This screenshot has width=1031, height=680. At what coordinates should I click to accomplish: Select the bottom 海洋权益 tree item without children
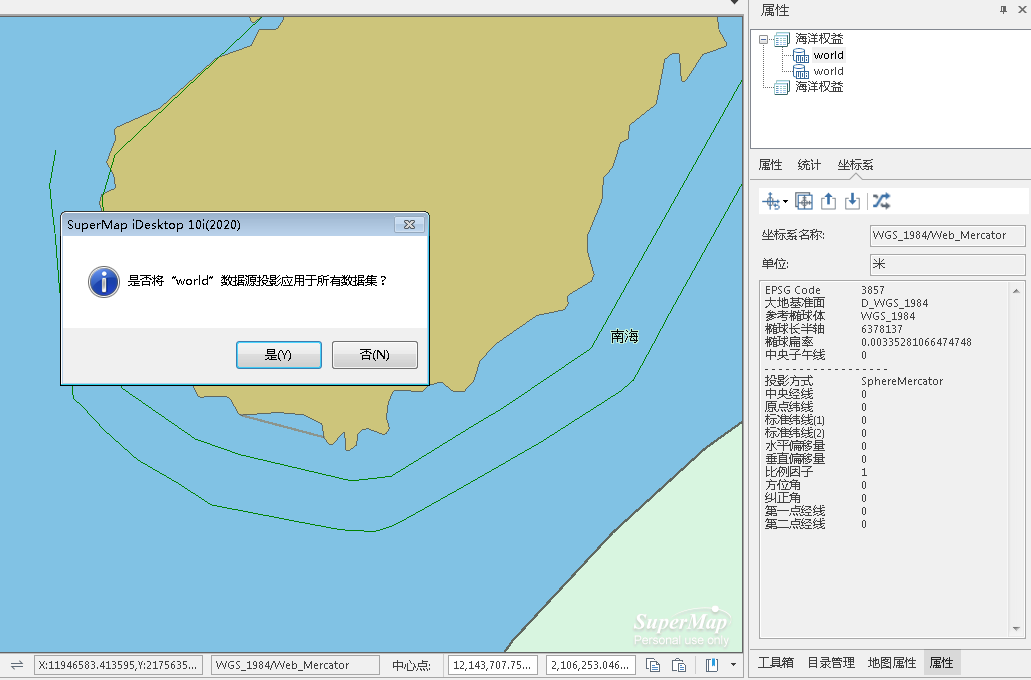pyautogui.click(x=819, y=87)
